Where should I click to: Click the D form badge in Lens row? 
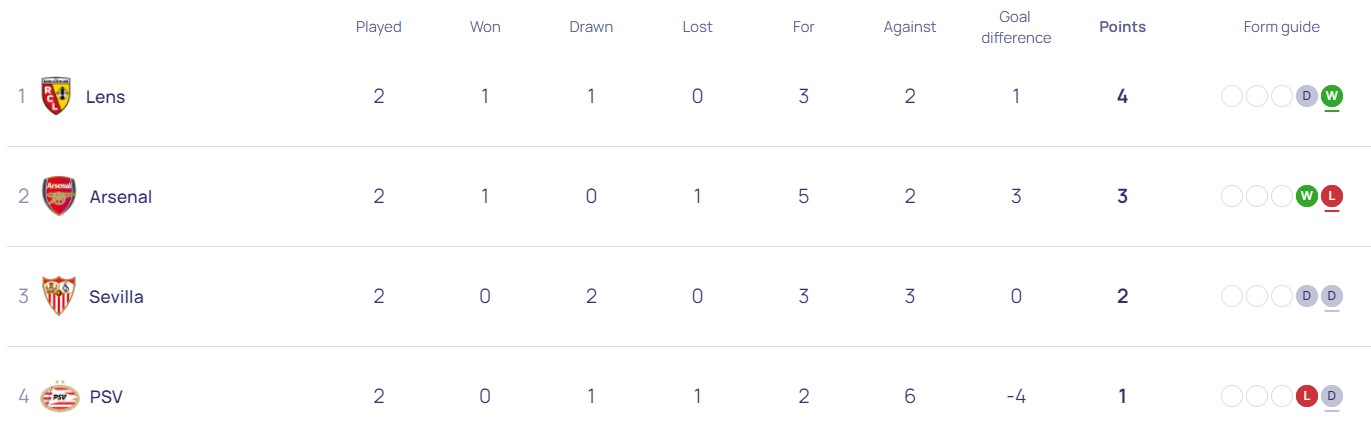click(x=1306, y=97)
